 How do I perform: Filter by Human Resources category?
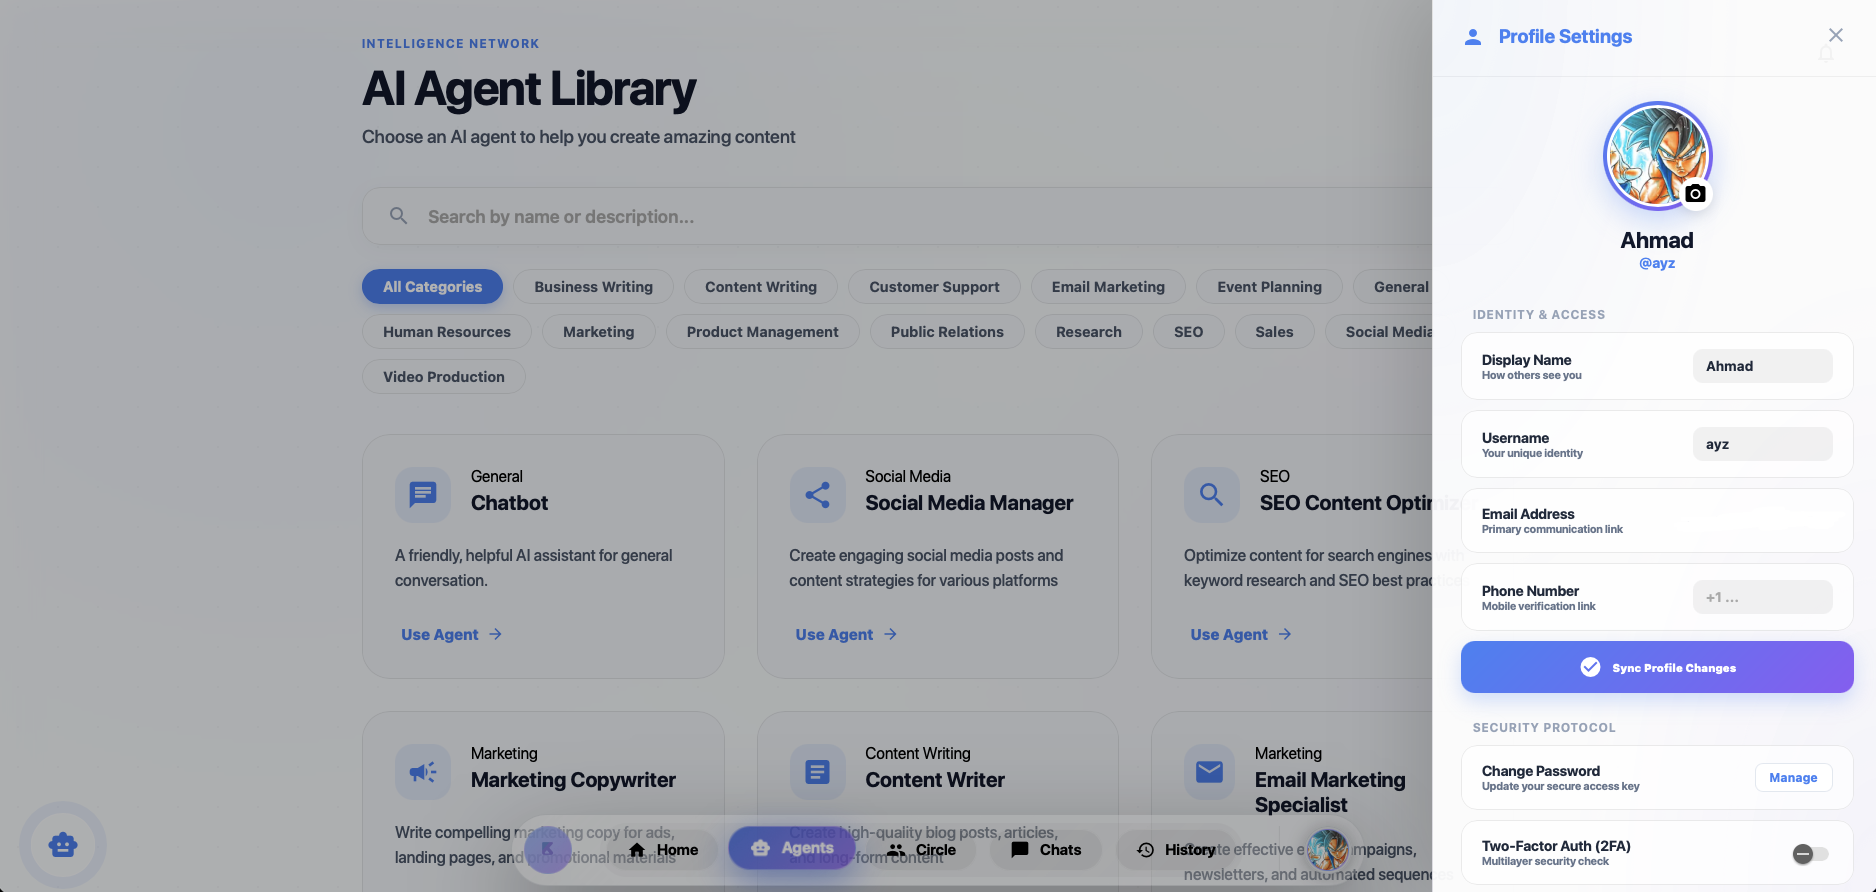[447, 331]
